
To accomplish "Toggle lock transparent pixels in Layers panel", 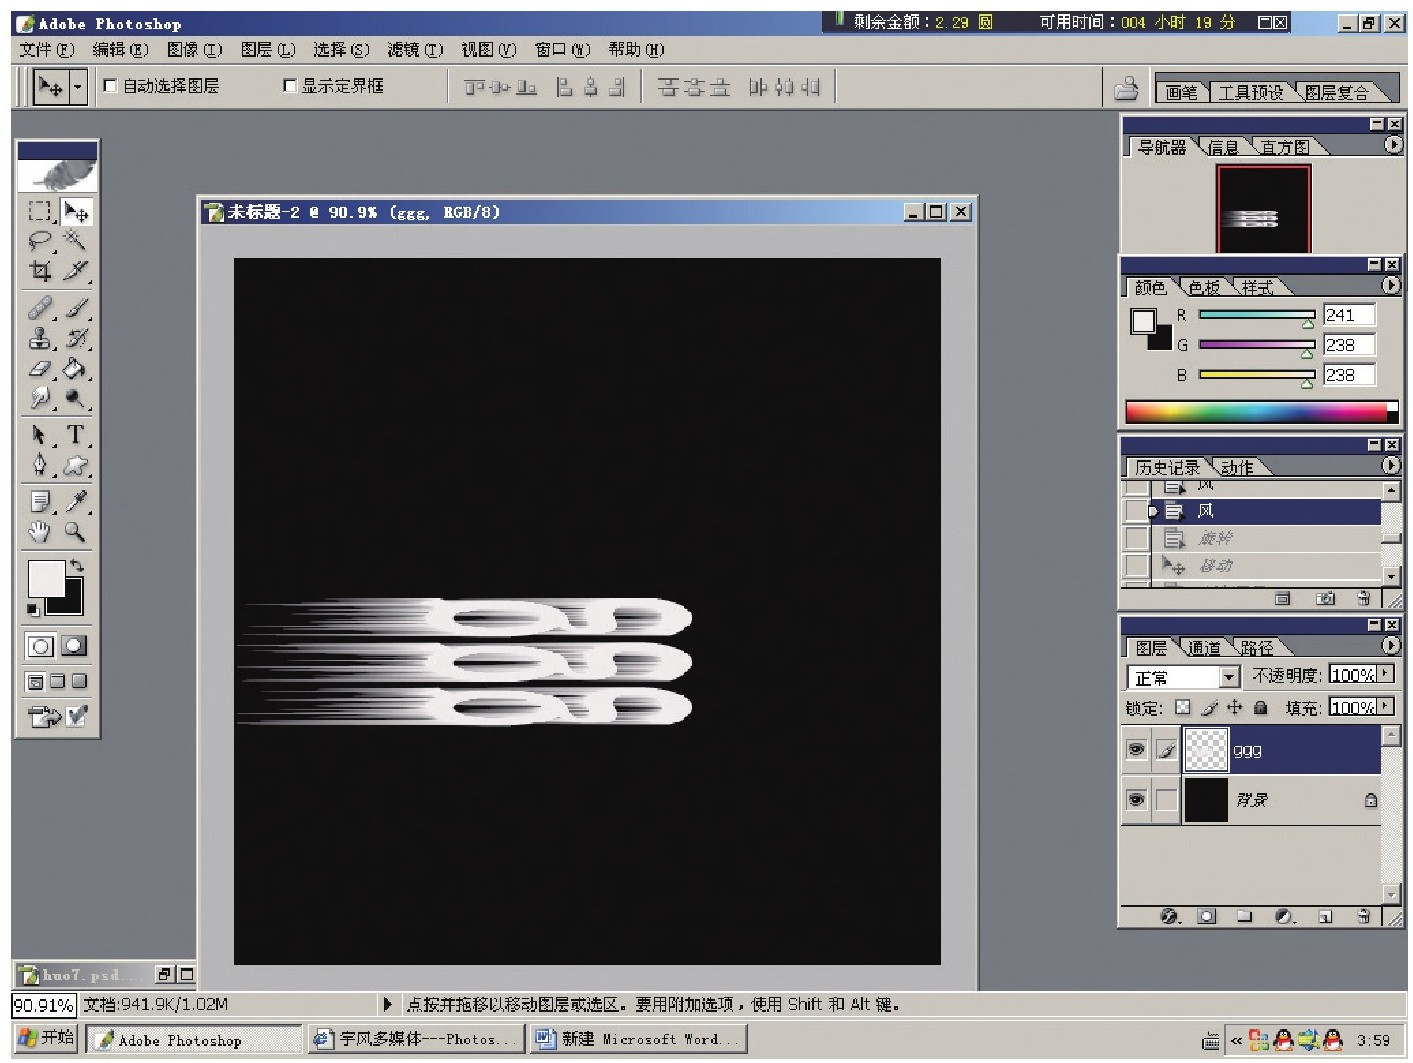I will (1183, 708).
